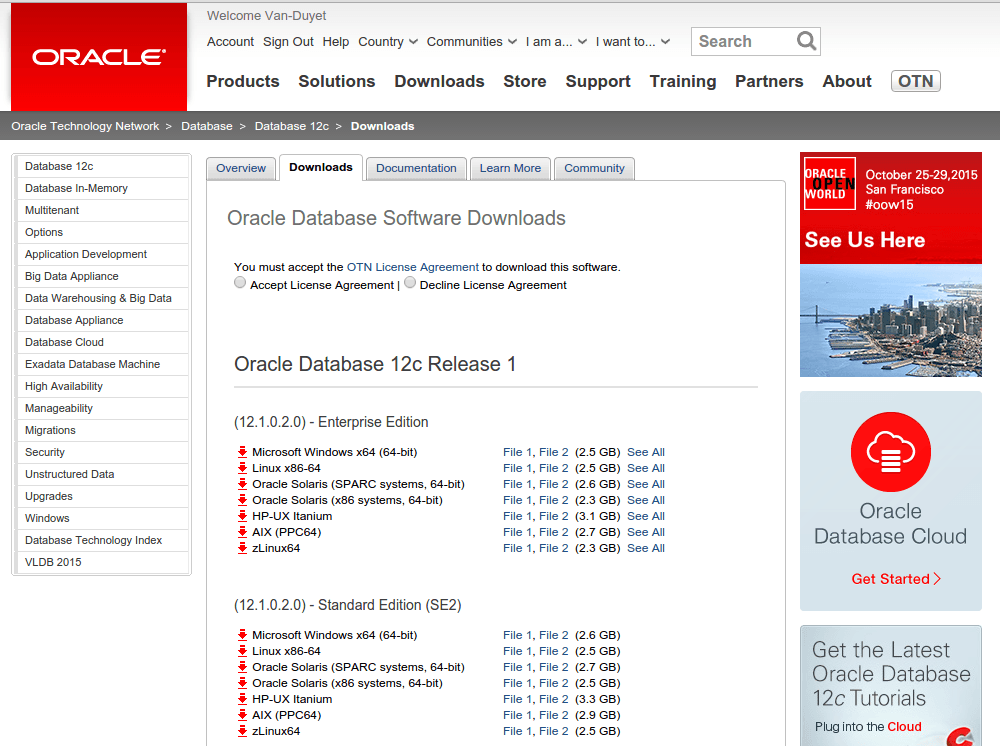Select Database In-Memory in the left sidebar
This screenshot has width=1000, height=746.
point(77,188)
